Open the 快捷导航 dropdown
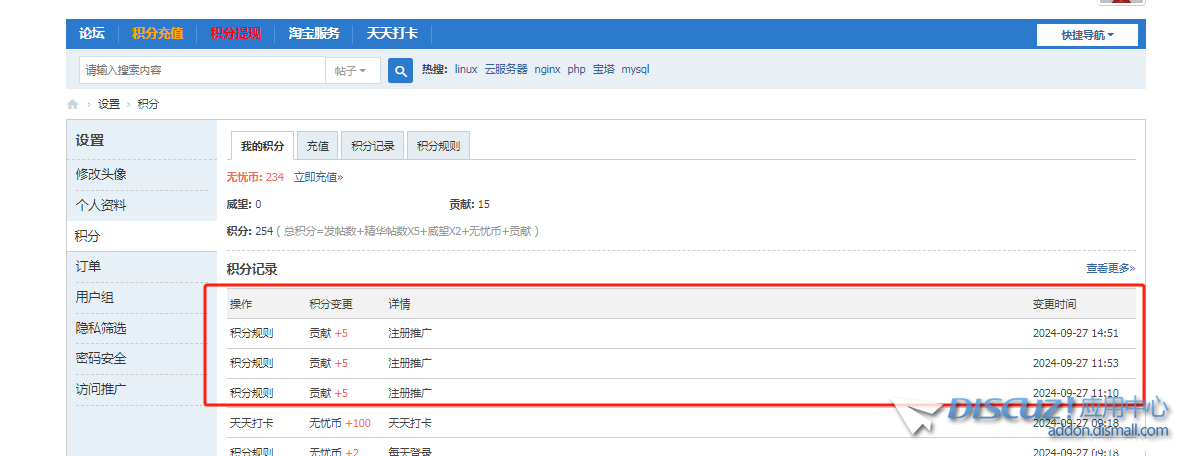 pyautogui.click(x=1086, y=35)
